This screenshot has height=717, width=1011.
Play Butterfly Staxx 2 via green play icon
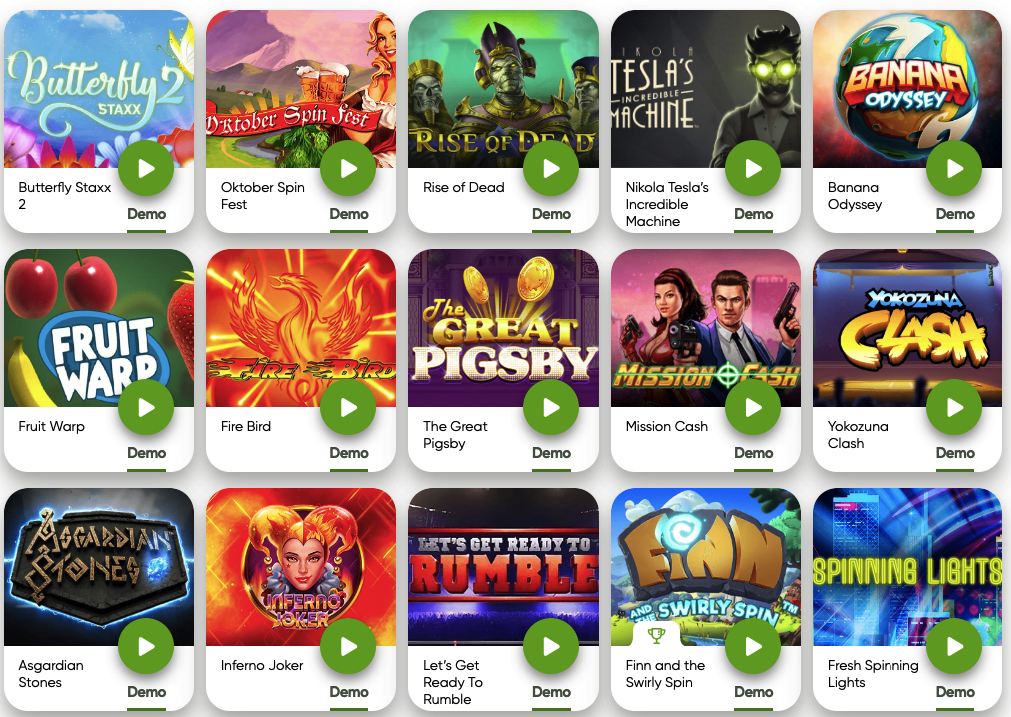146,168
